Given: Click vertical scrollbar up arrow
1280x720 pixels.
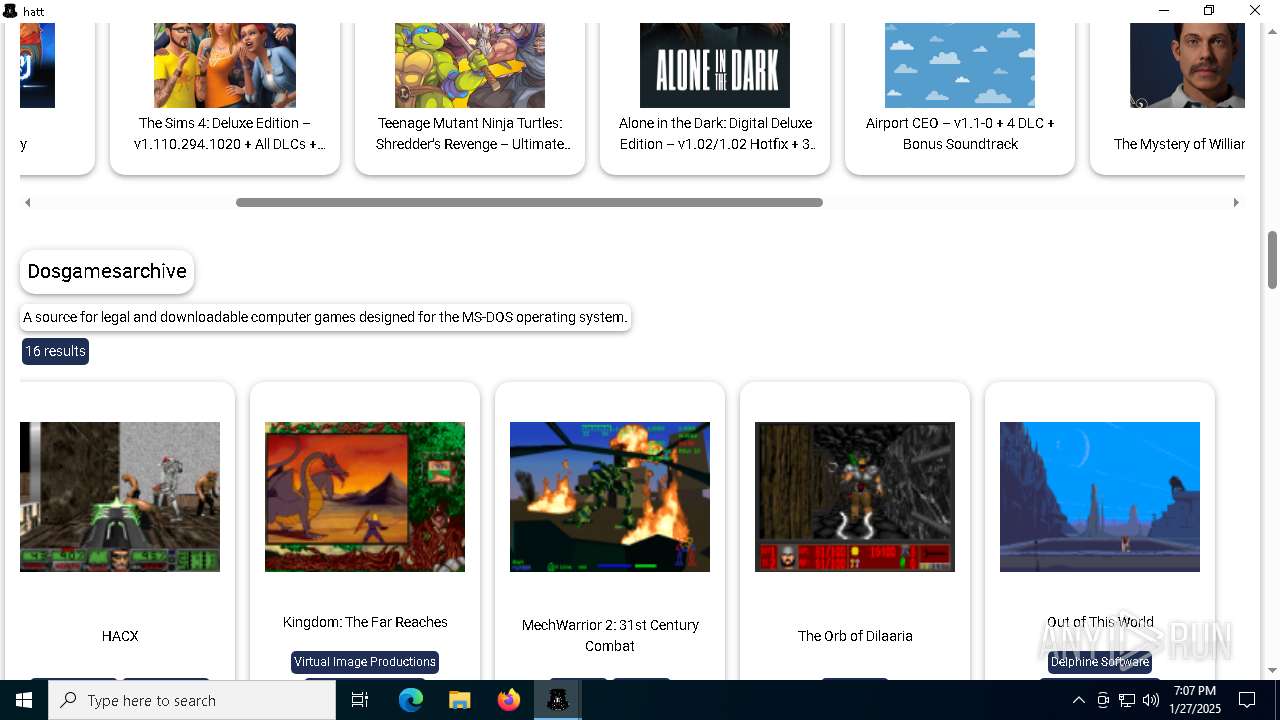Looking at the screenshot, I should tap(1272, 31).
